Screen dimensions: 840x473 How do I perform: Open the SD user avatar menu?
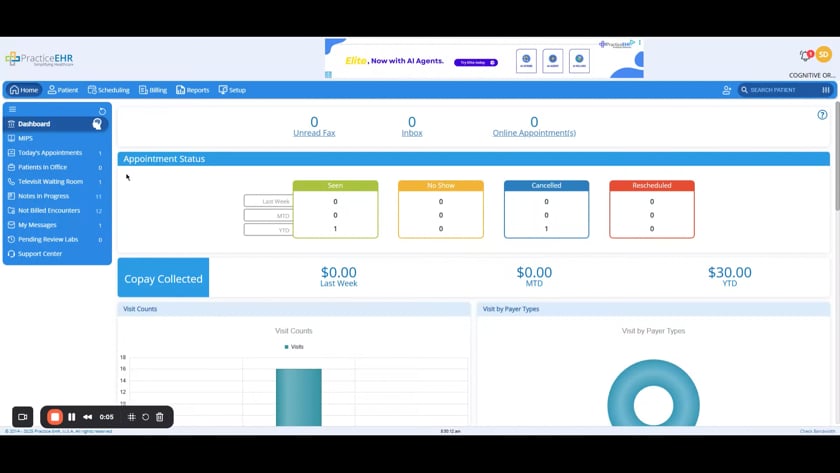(x=823, y=54)
